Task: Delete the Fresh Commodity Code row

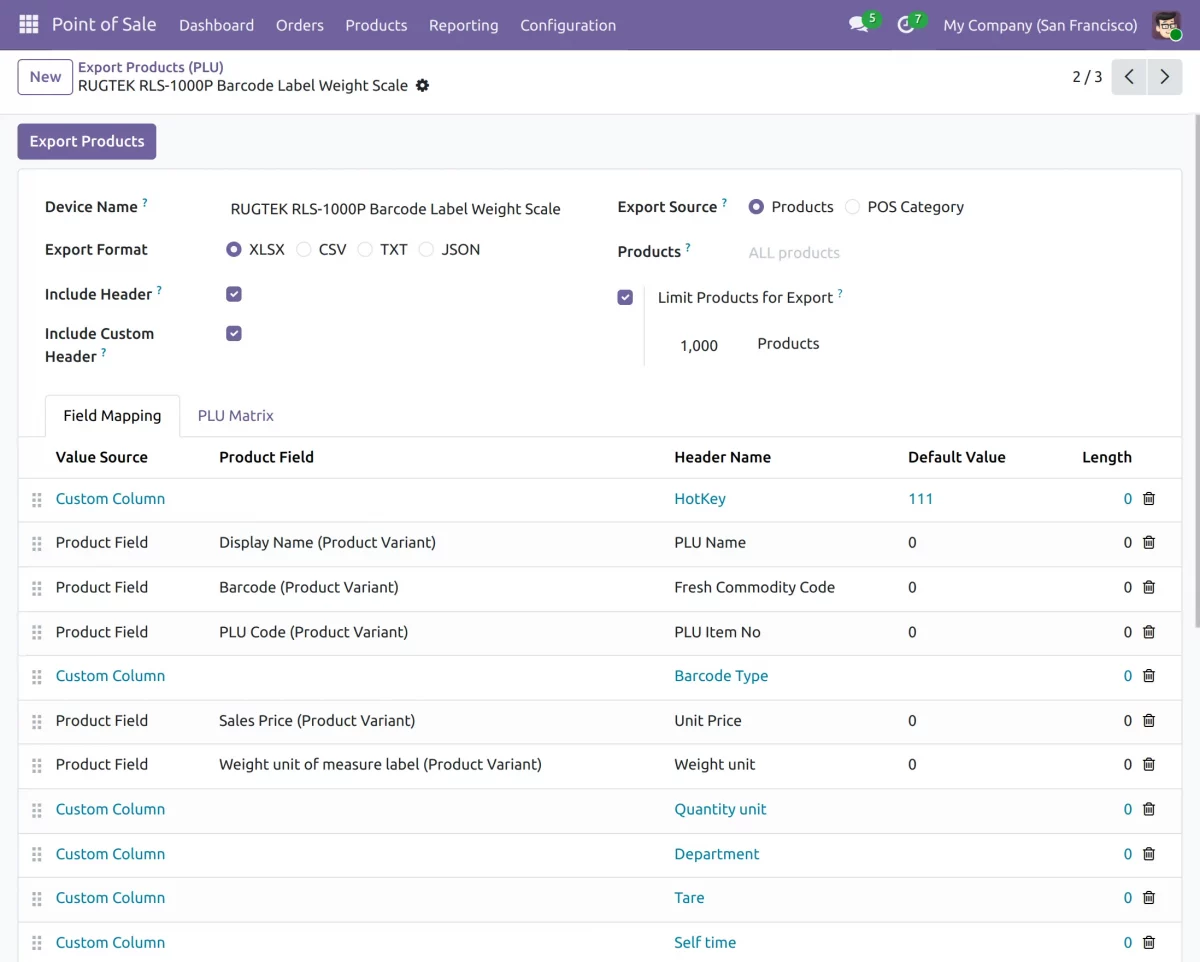Action: [1149, 588]
